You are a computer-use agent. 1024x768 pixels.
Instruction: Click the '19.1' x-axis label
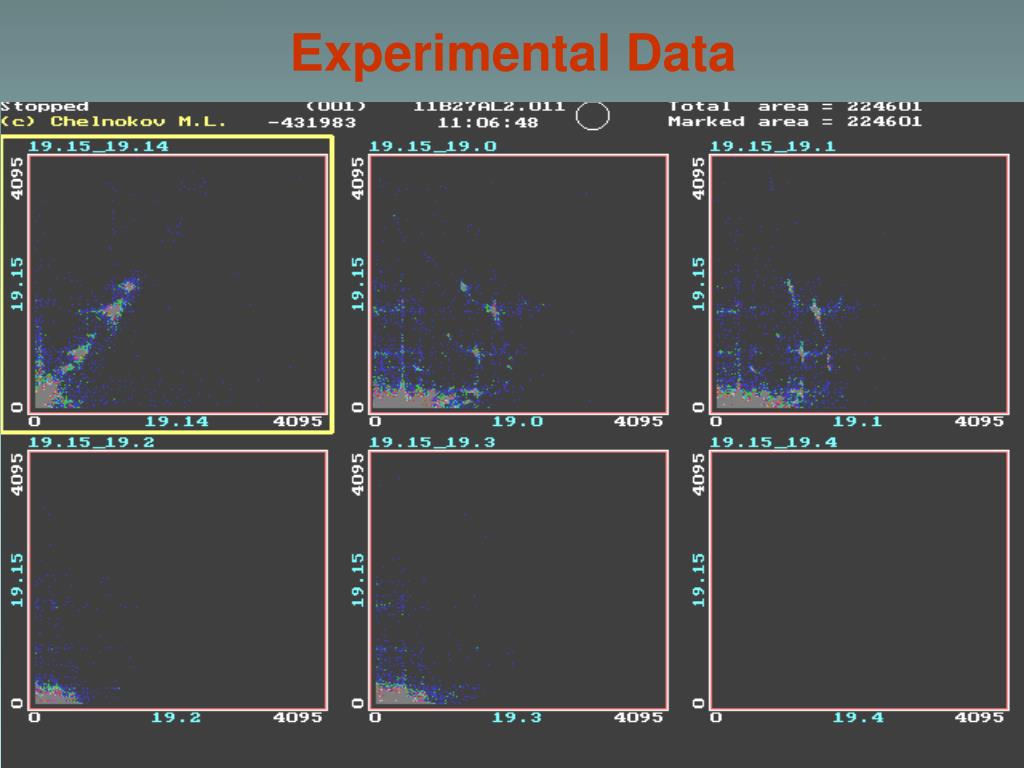857,422
